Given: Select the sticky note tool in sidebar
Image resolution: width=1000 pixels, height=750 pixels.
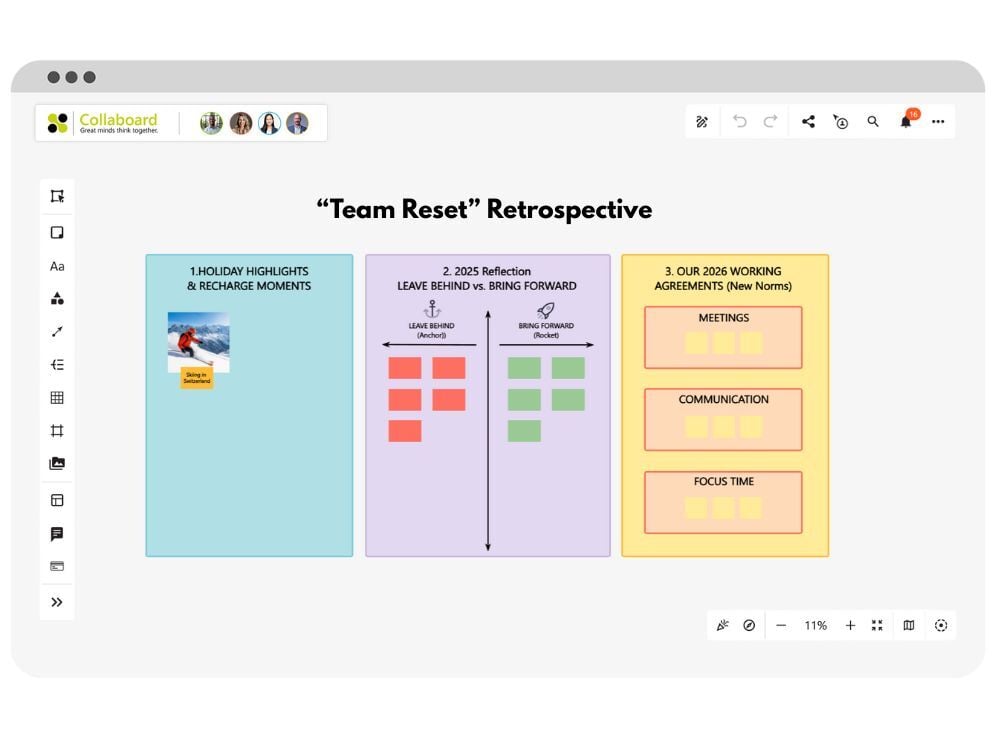Looking at the screenshot, I should point(57,233).
